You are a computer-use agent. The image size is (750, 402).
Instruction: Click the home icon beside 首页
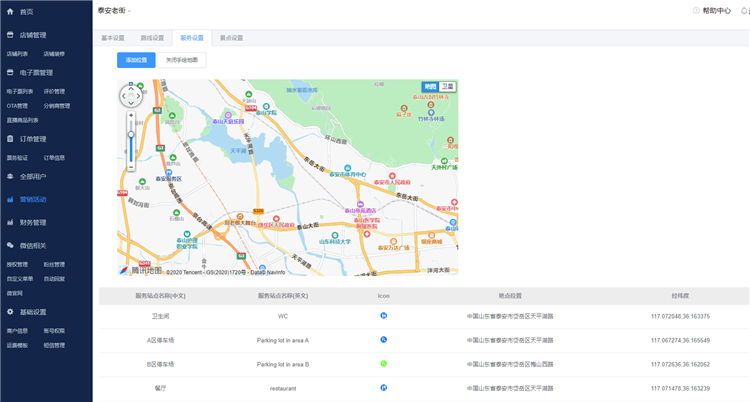[10, 11]
